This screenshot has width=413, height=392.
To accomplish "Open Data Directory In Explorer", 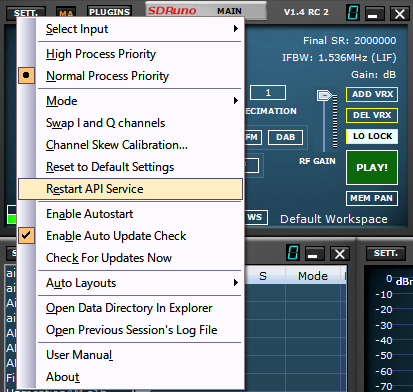I will (x=130, y=308).
